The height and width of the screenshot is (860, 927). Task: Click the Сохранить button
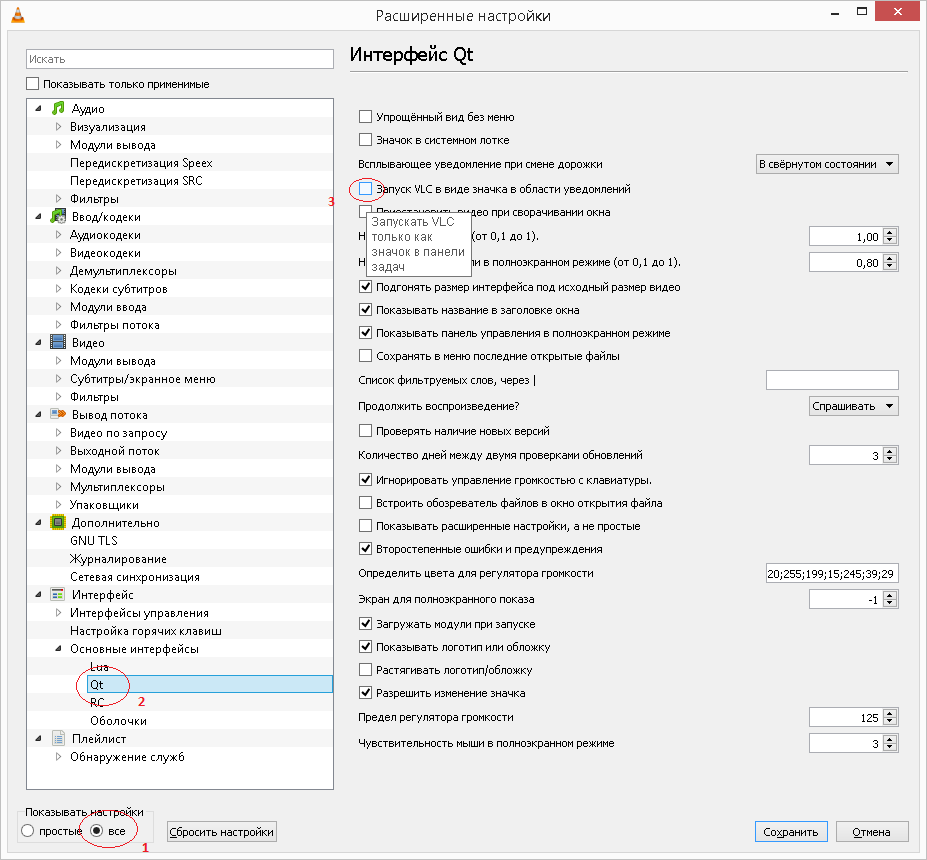791,832
